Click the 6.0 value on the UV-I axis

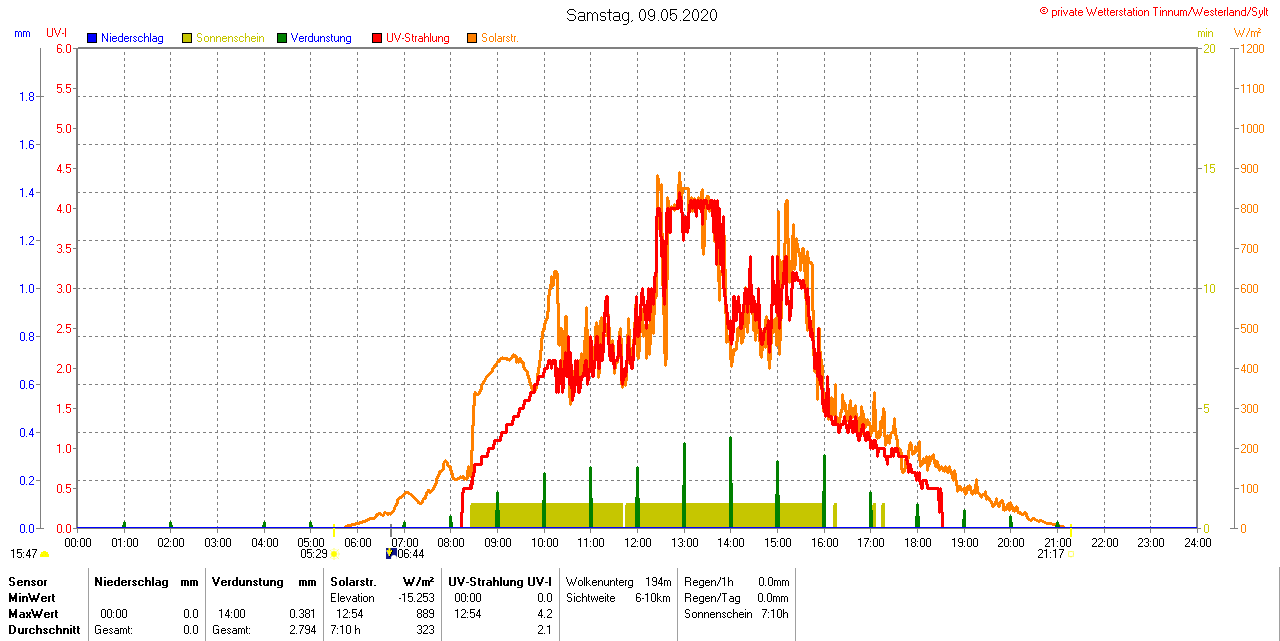[64, 48]
